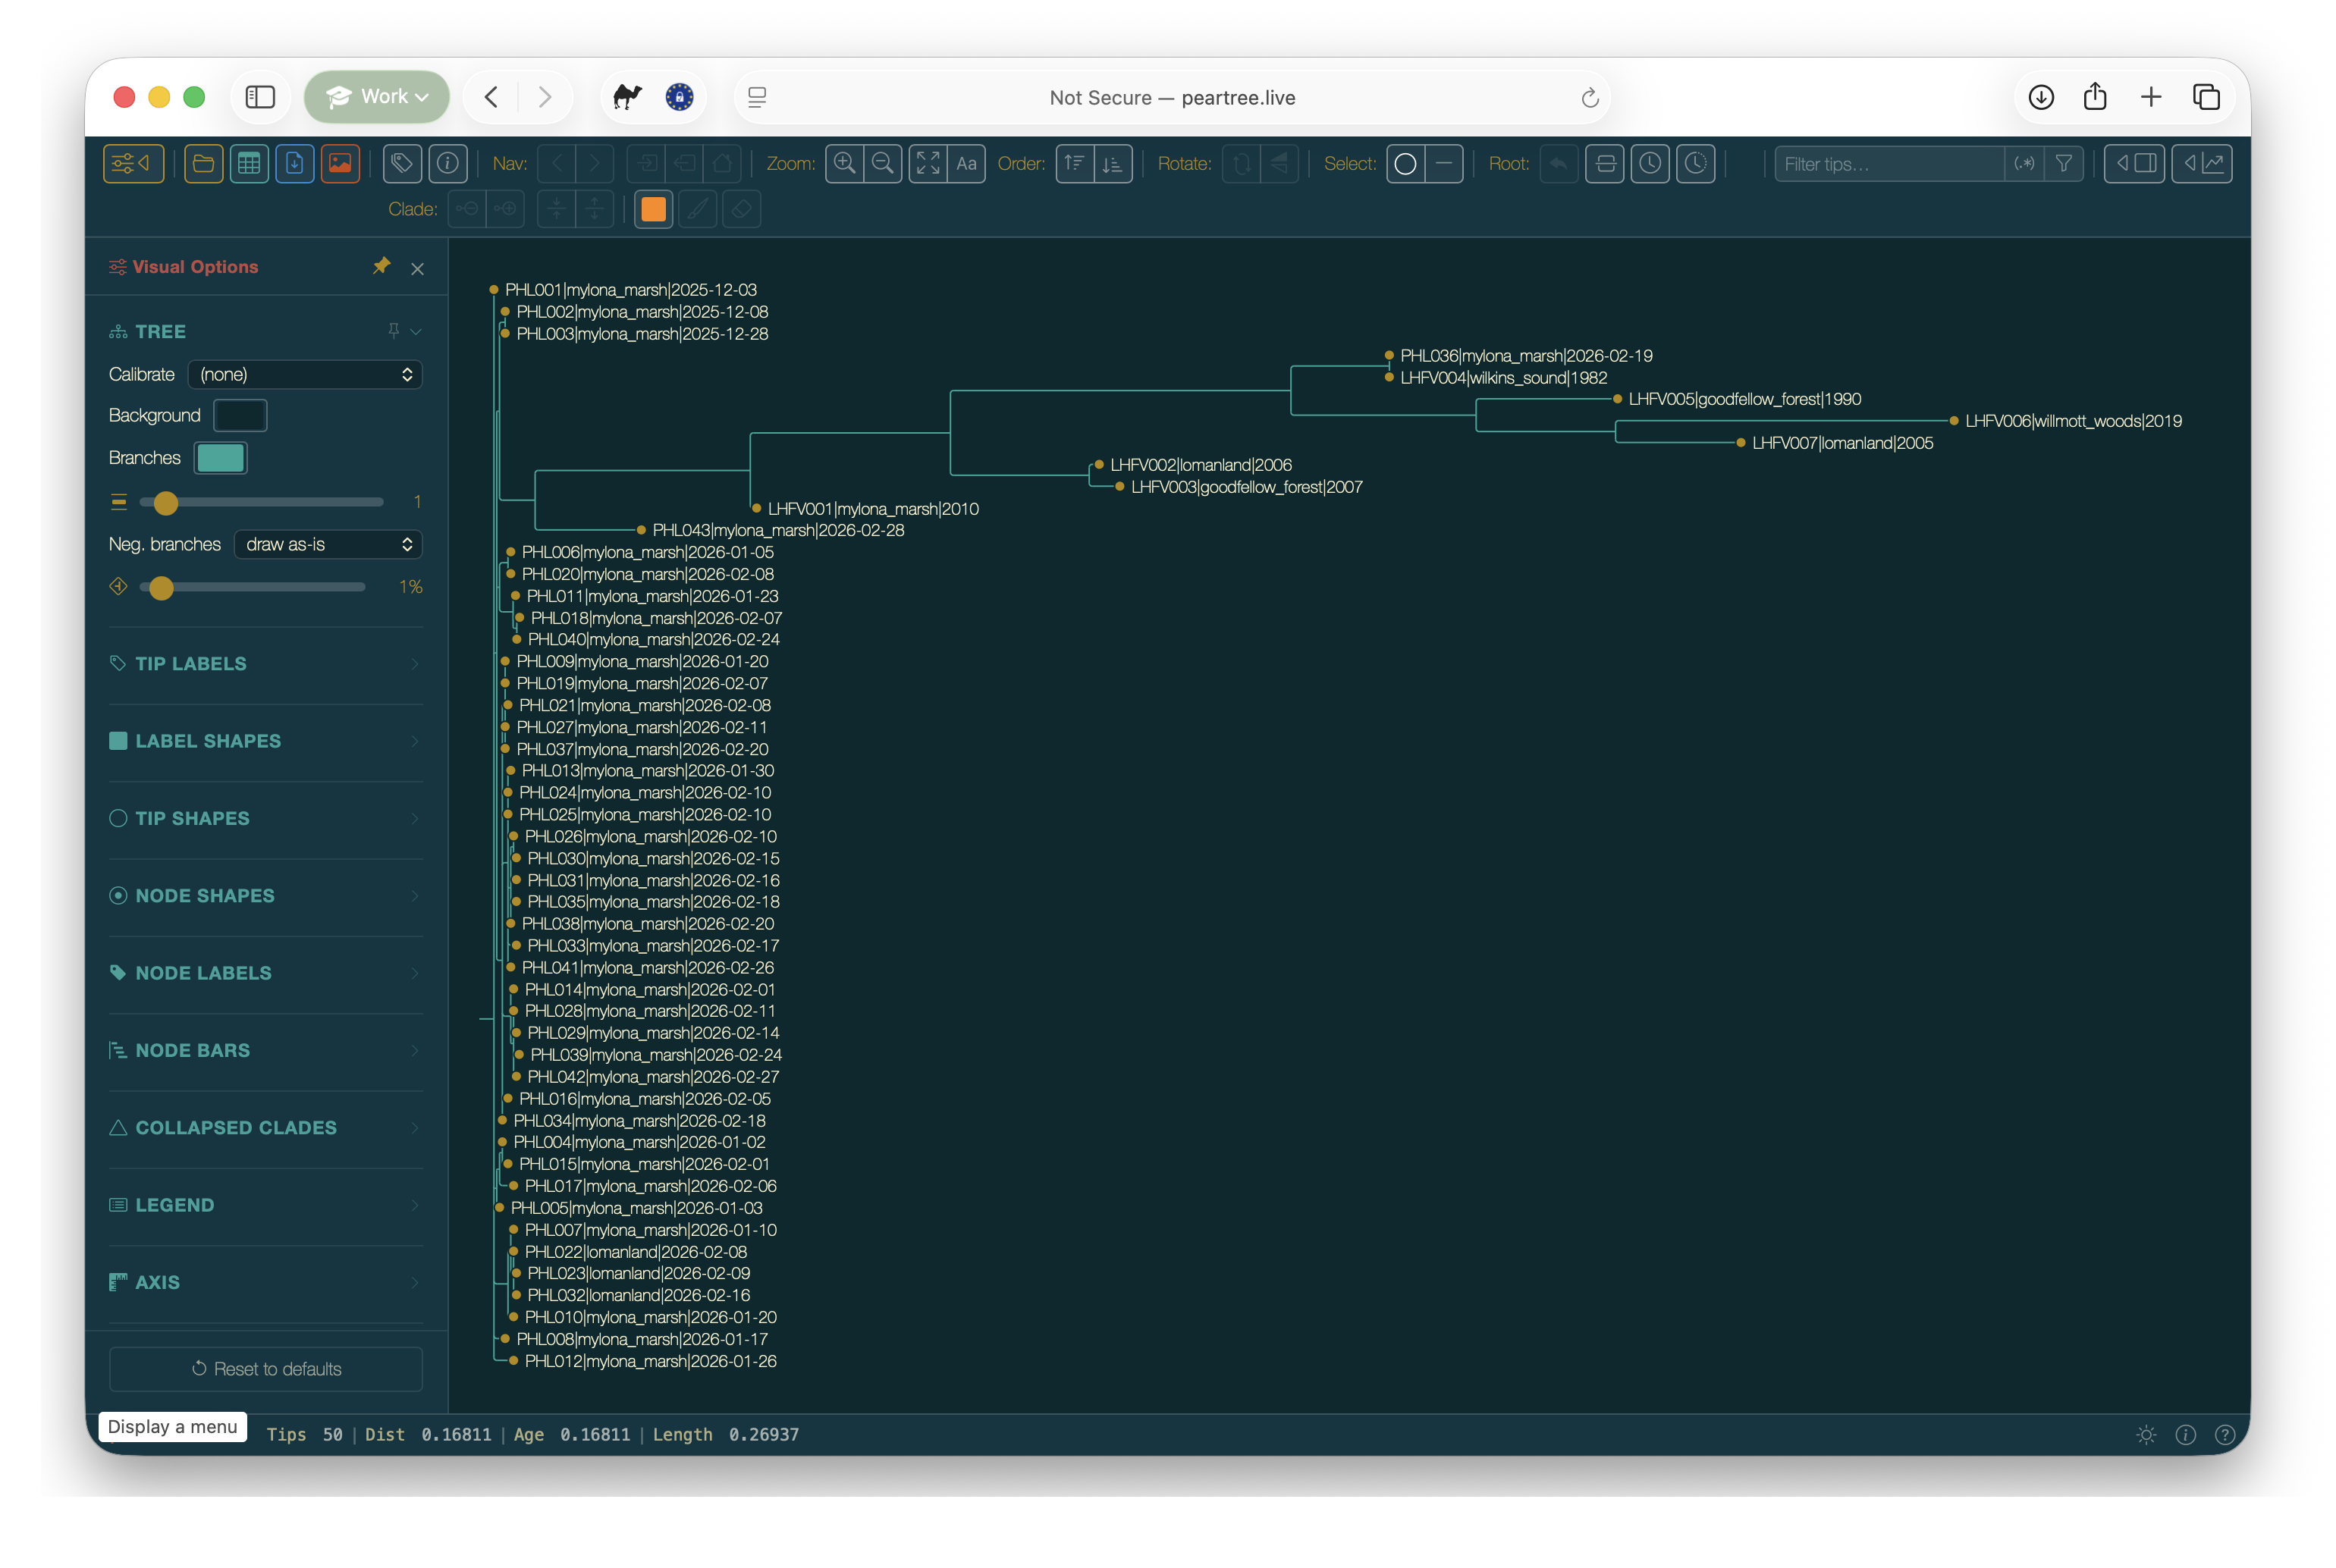Pin the Visual Options panel
This screenshot has width=2336, height=1568.
coord(381,266)
